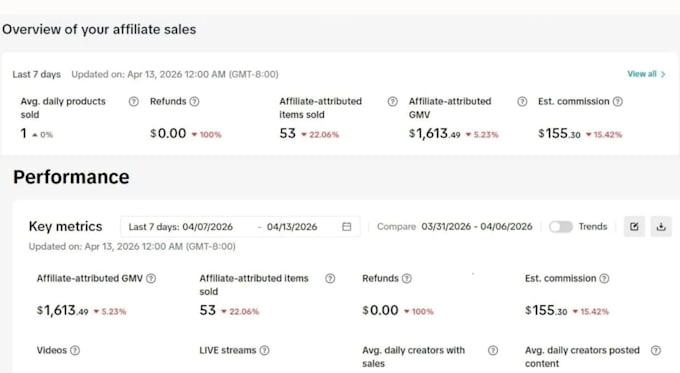Show info for Key metrics Est. commission
The image size is (680, 373).
pyautogui.click(x=604, y=278)
